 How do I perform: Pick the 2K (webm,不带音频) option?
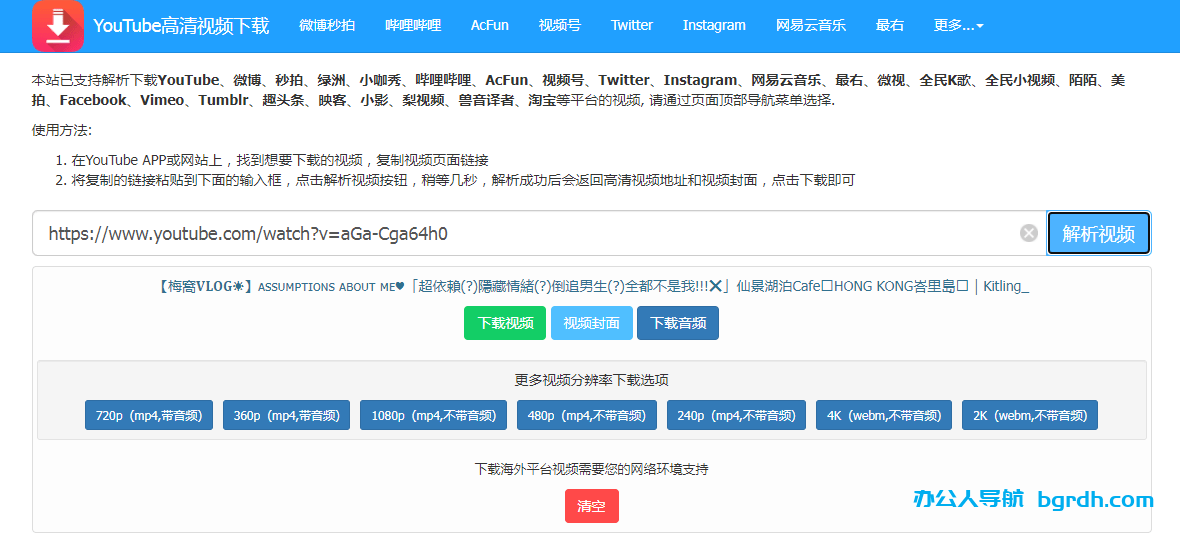tap(1030, 415)
